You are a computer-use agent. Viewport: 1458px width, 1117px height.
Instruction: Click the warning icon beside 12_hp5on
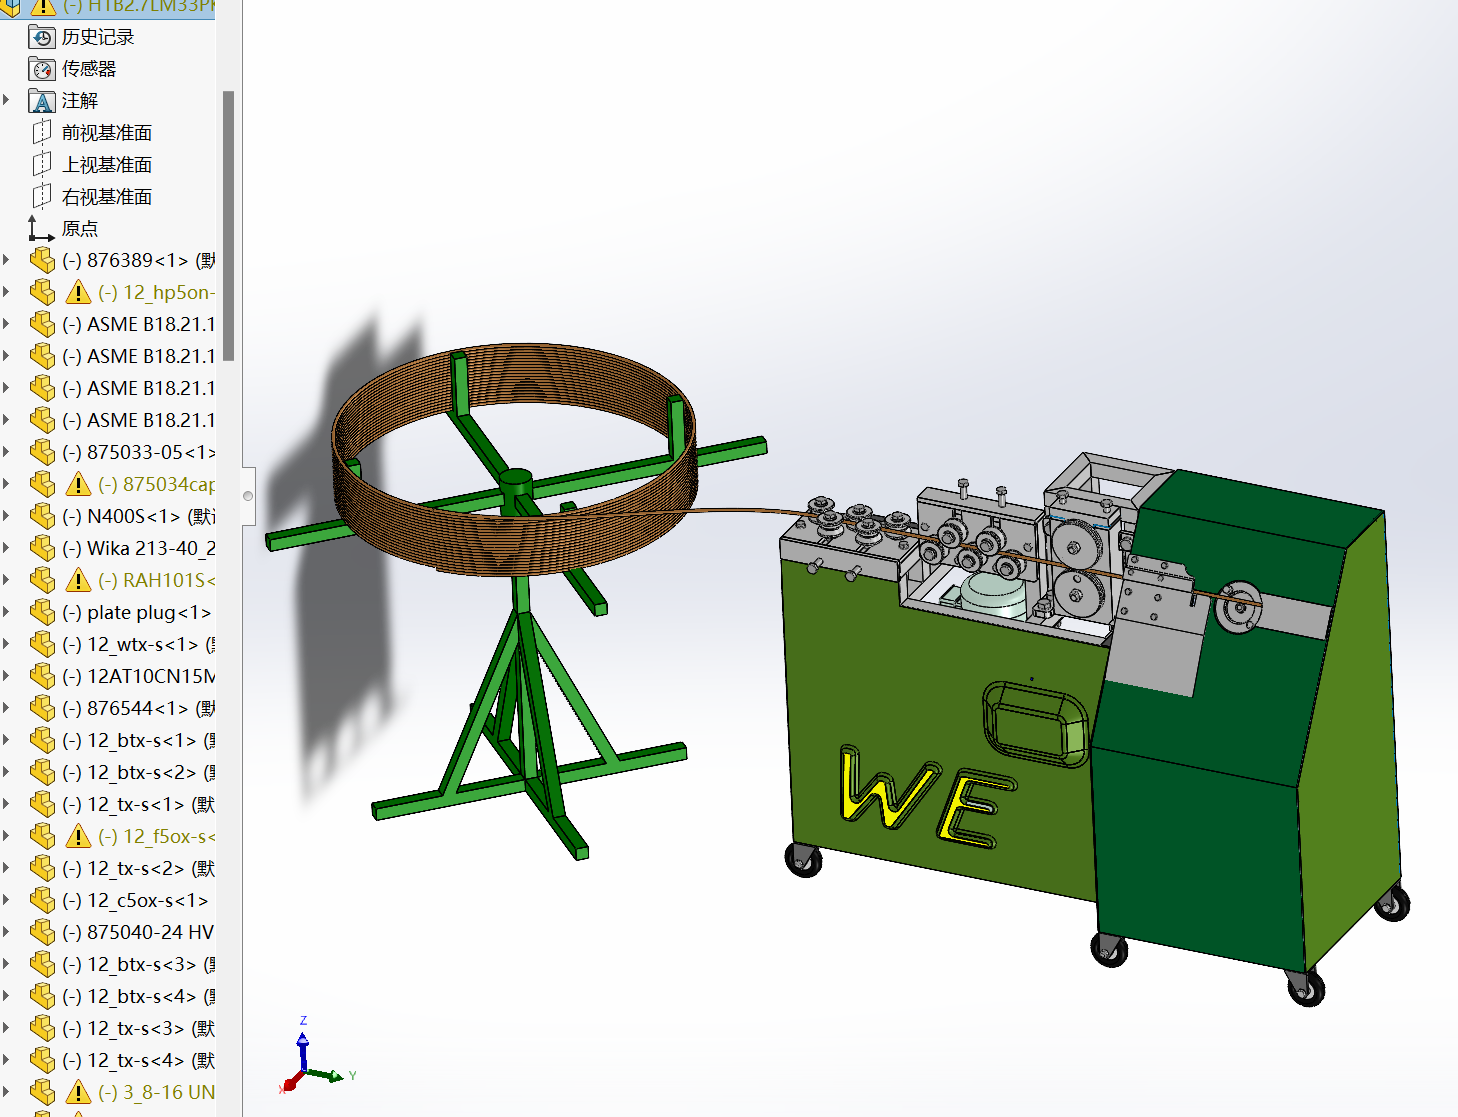tap(78, 293)
